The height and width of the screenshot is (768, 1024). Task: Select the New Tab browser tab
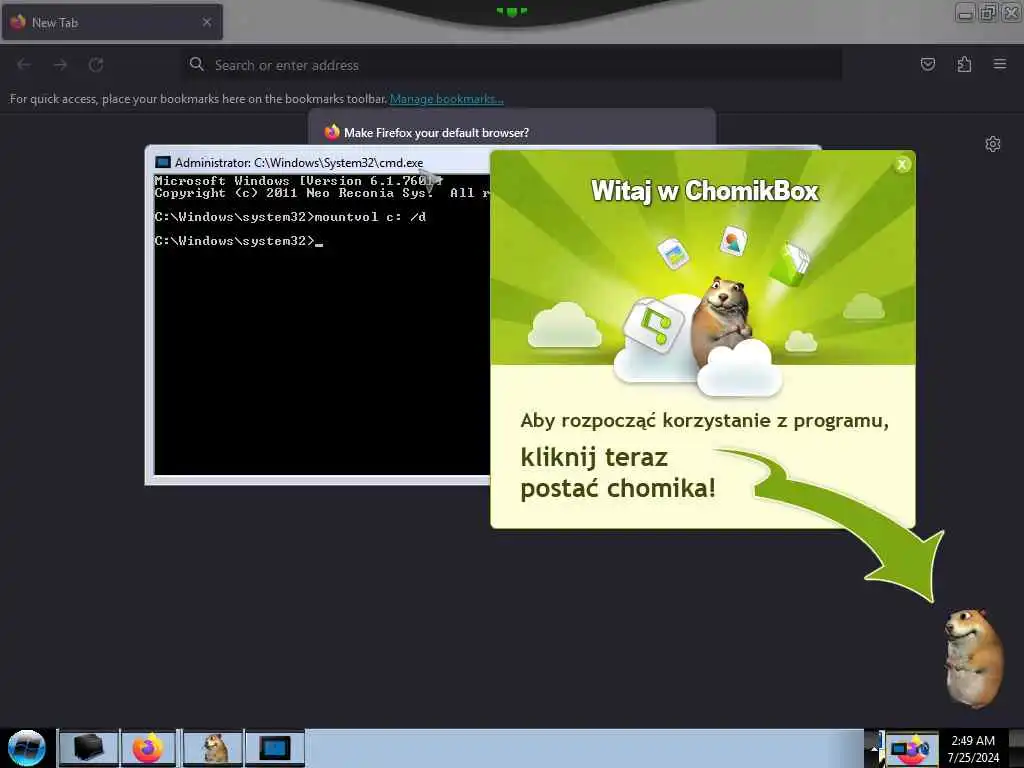[x=112, y=22]
